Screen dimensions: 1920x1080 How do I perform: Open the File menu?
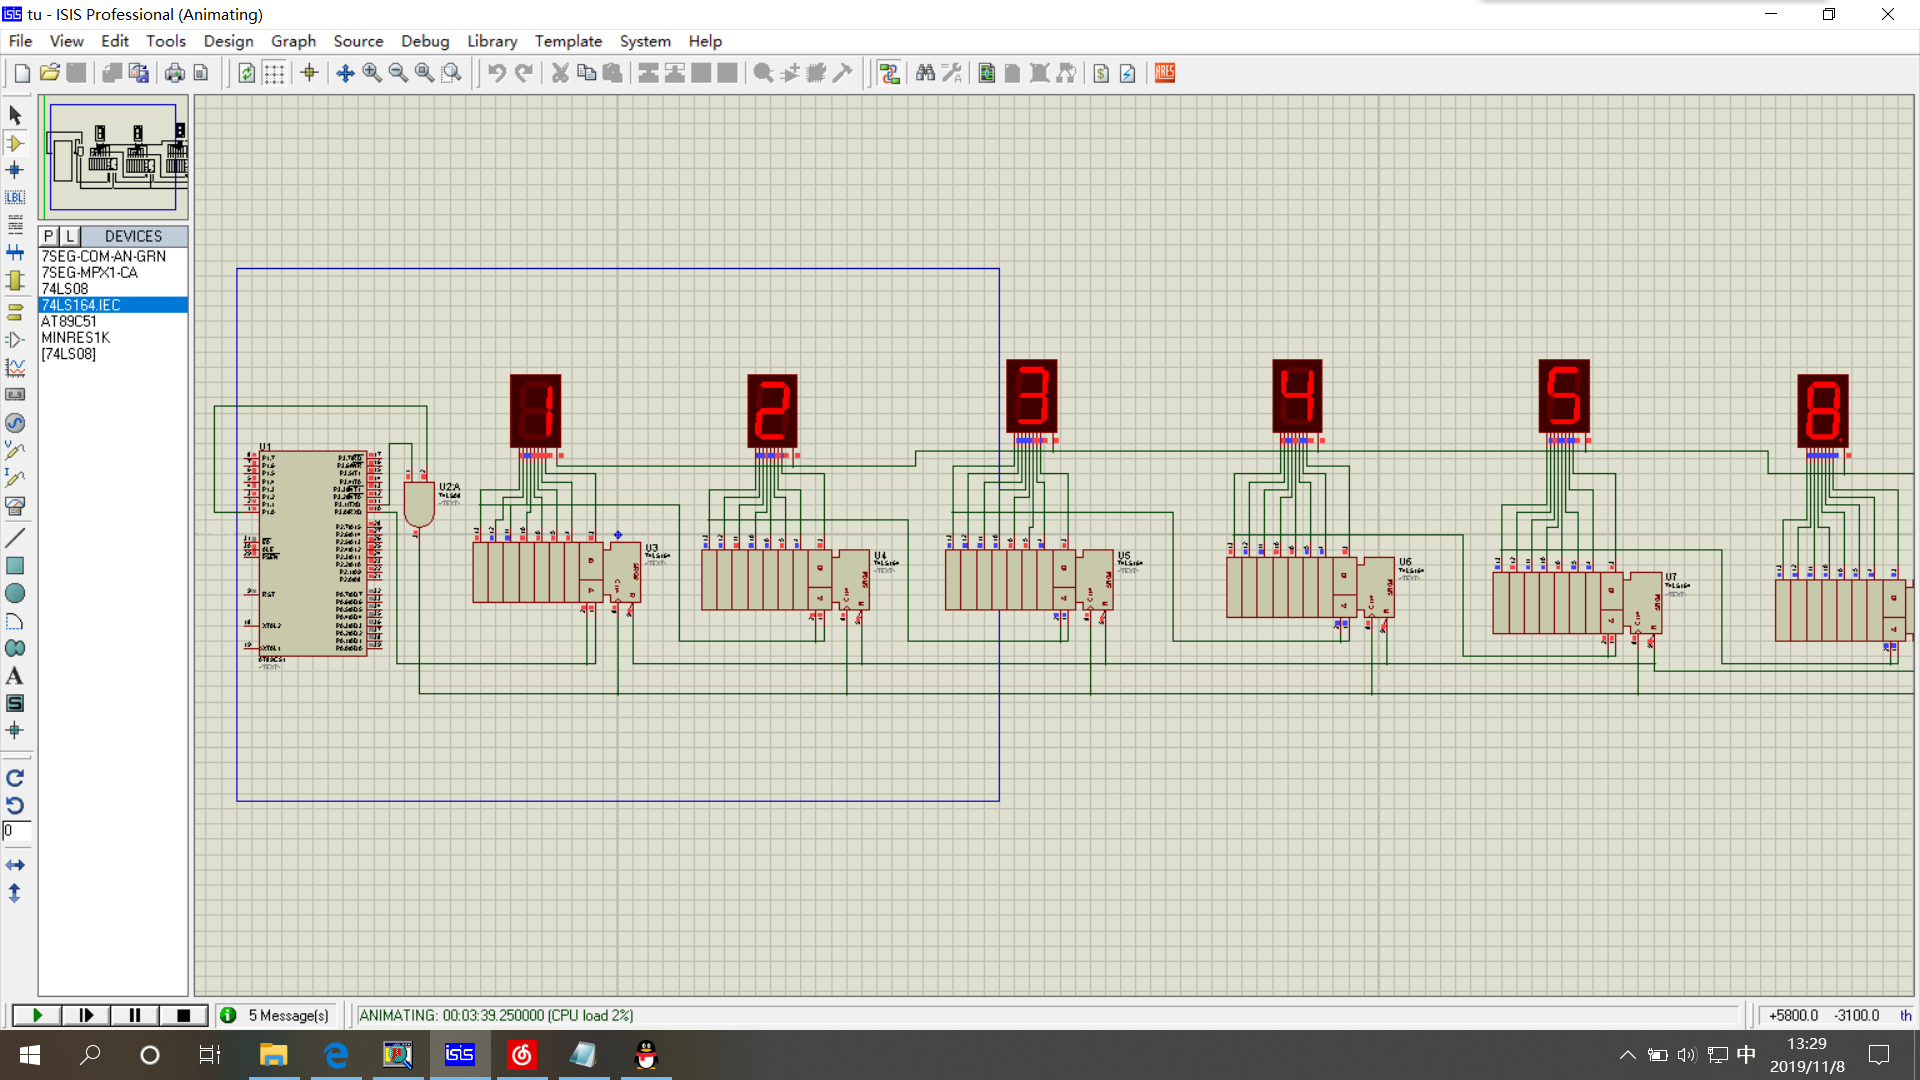(20, 41)
